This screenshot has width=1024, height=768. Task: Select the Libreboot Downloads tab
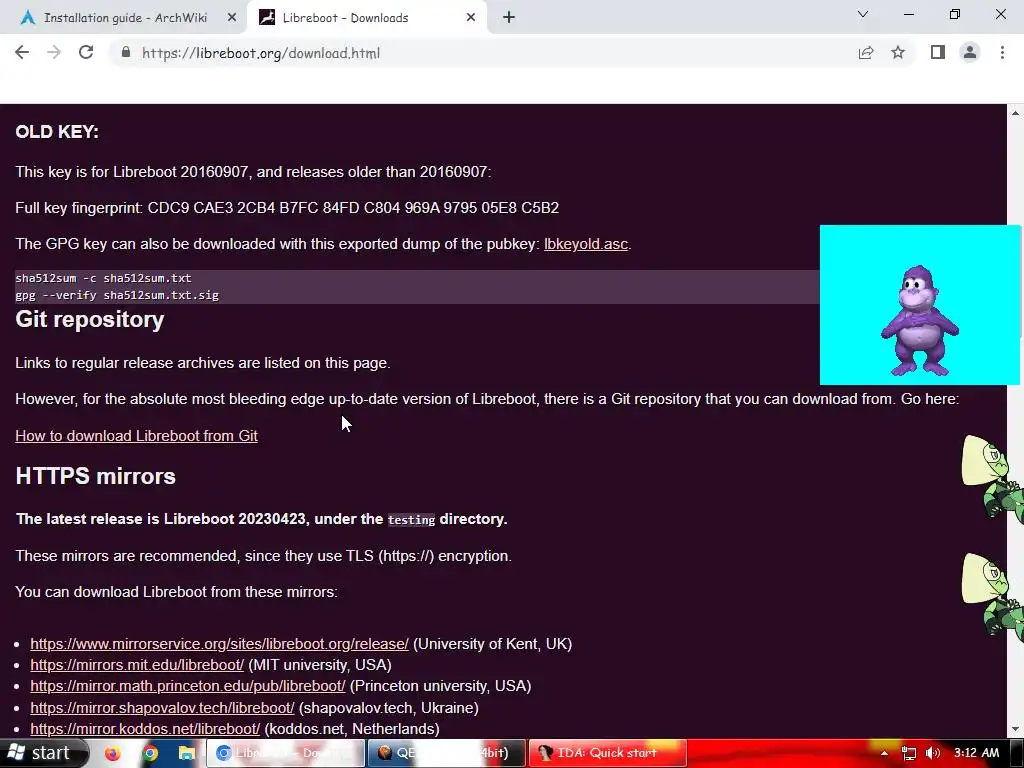345,18
